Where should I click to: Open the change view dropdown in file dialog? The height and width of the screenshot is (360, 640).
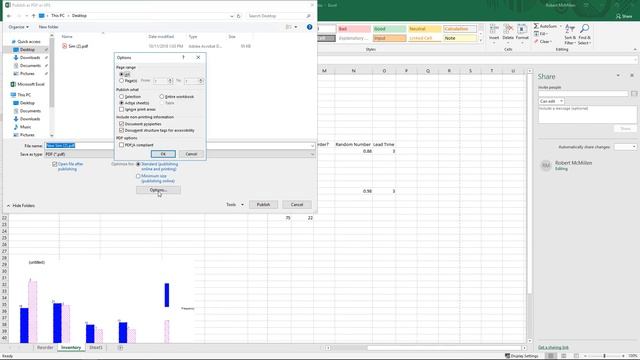296,27
